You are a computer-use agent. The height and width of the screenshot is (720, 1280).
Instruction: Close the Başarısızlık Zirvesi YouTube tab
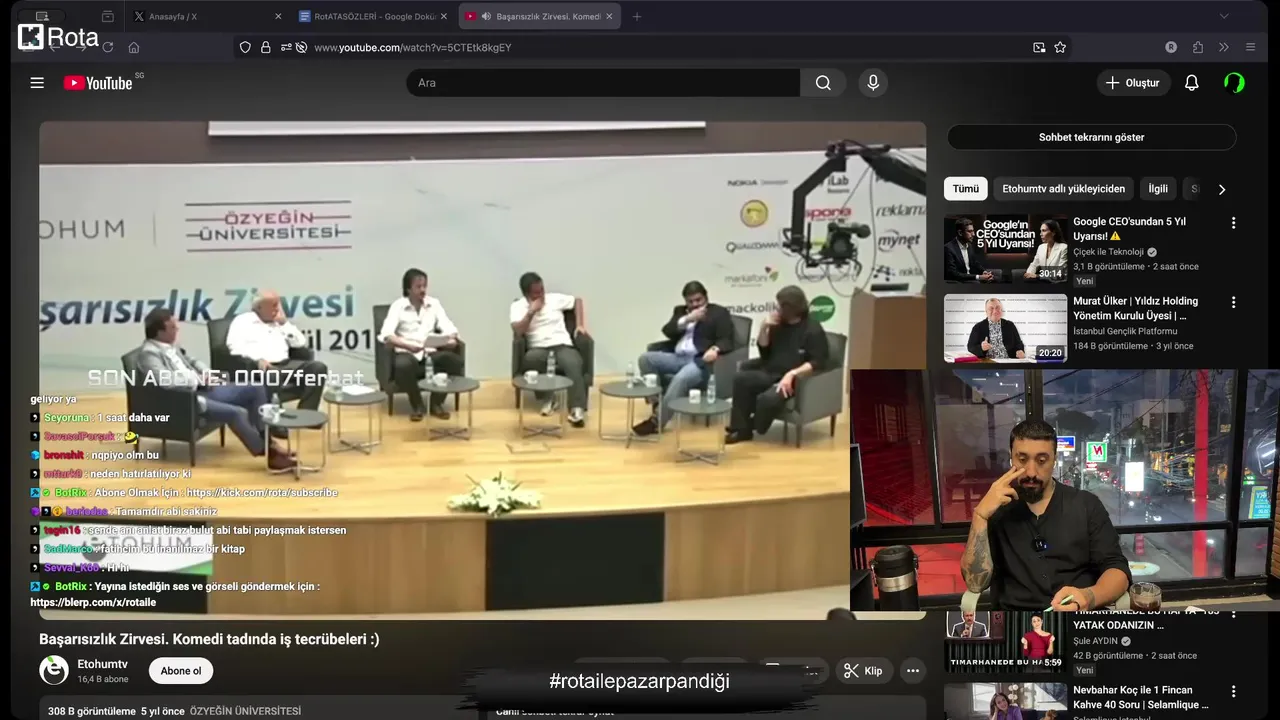pyautogui.click(x=609, y=16)
